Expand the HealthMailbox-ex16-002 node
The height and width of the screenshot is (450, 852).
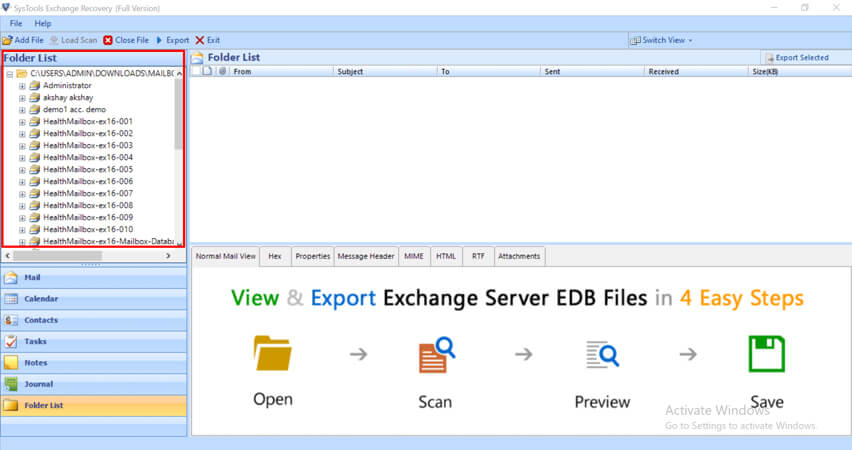pyautogui.click(x=22, y=134)
